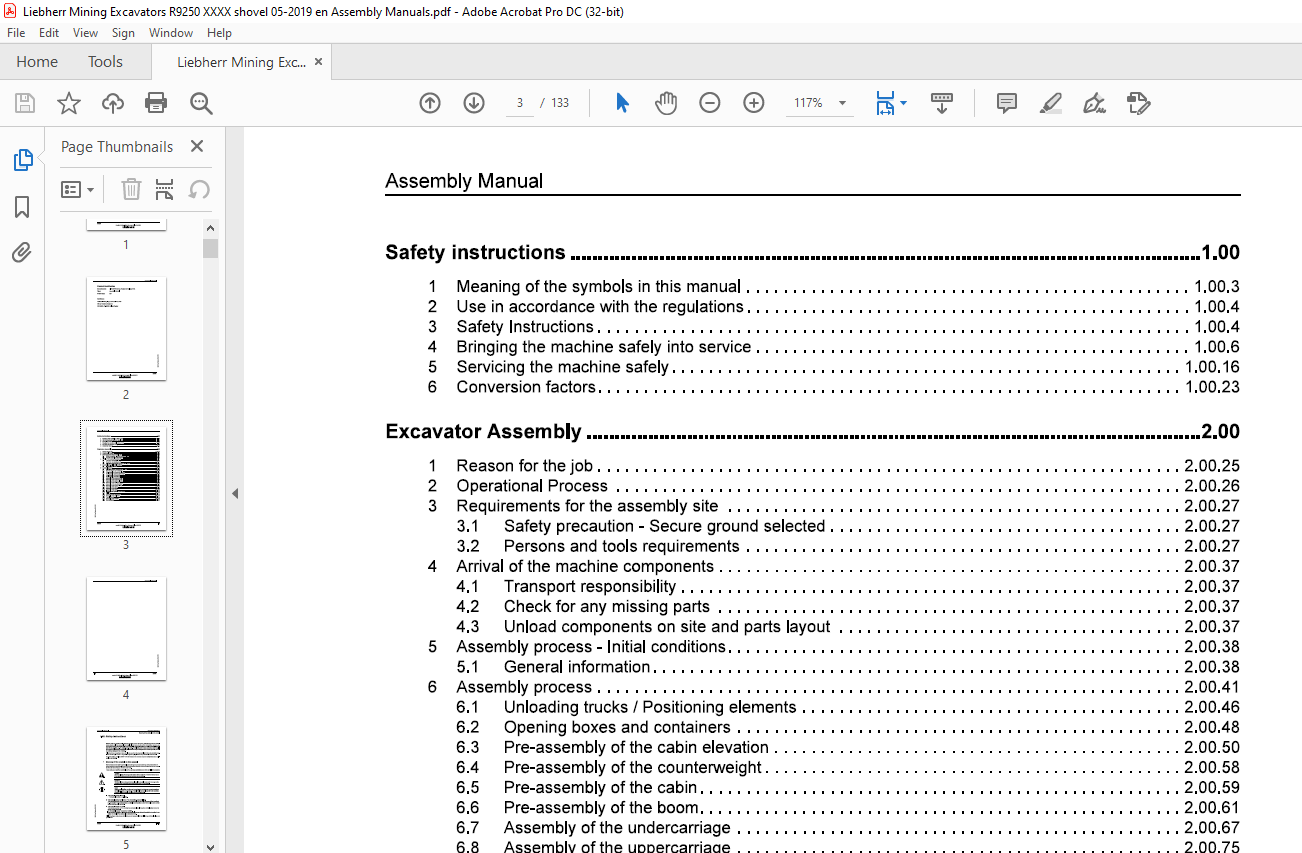This screenshot has height=853, width=1302.
Task: Open the View menu
Action: (85, 33)
